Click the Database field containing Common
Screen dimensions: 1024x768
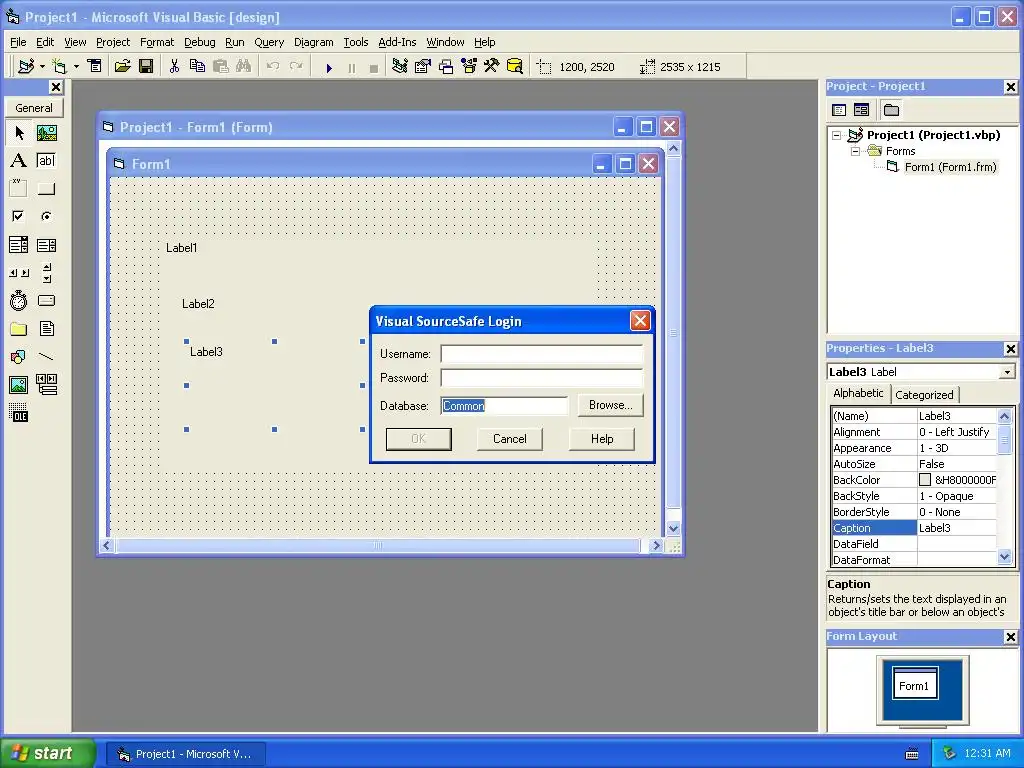click(504, 406)
